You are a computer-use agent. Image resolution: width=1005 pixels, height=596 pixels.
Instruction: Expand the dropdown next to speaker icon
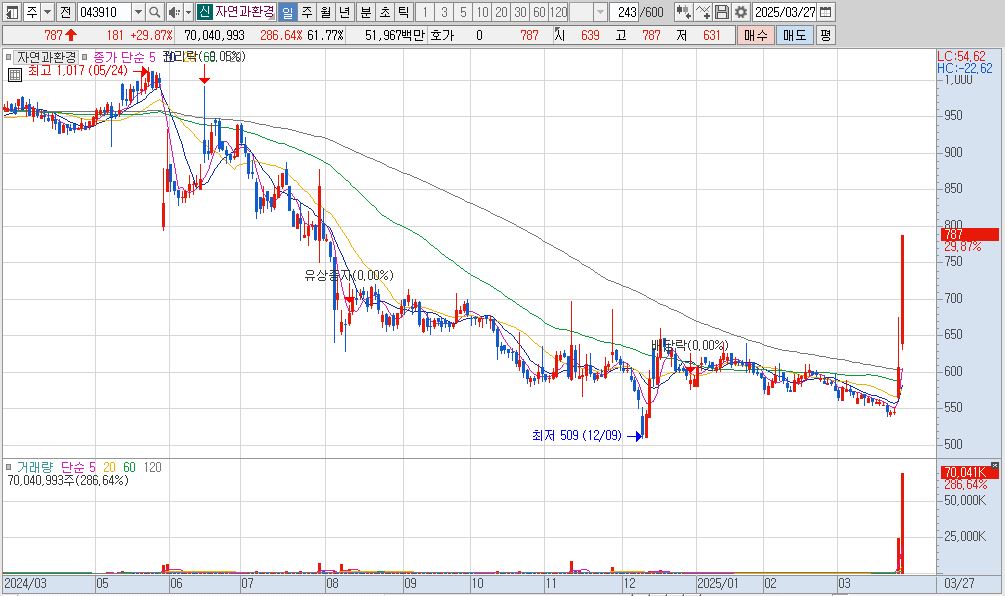tap(188, 12)
